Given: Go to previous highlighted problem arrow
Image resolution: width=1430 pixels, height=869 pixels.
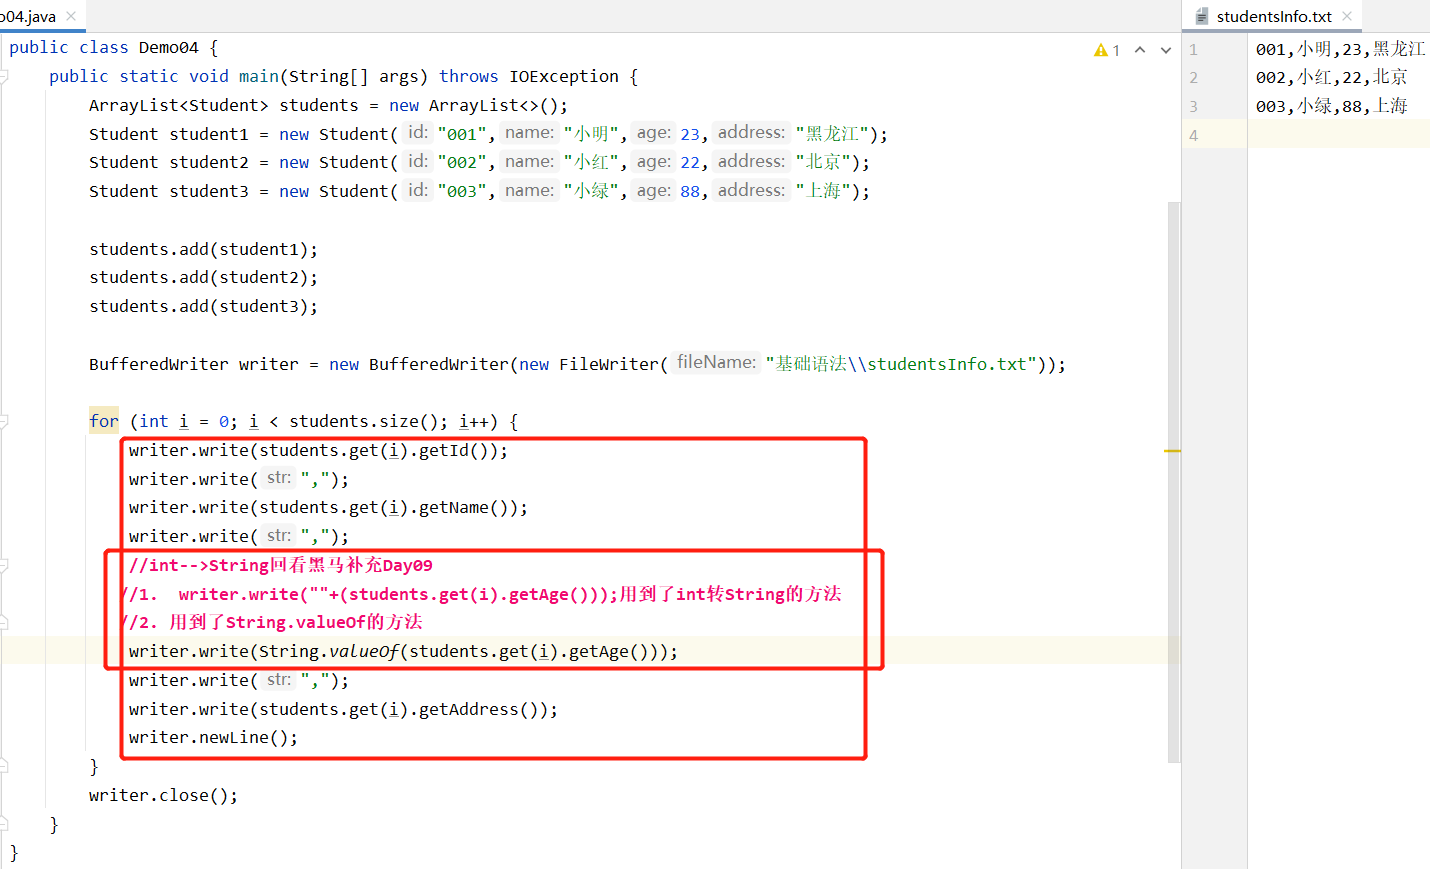Looking at the screenshot, I should point(1140,50).
